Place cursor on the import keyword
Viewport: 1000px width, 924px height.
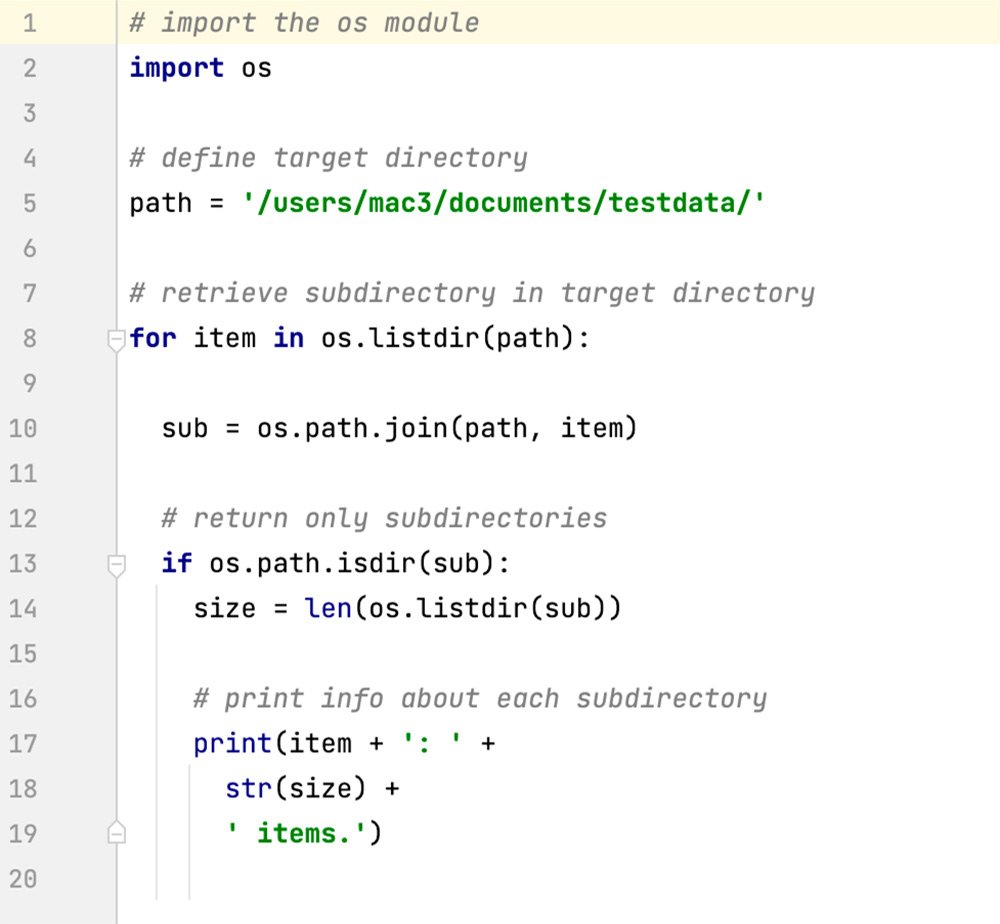point(176,68)
